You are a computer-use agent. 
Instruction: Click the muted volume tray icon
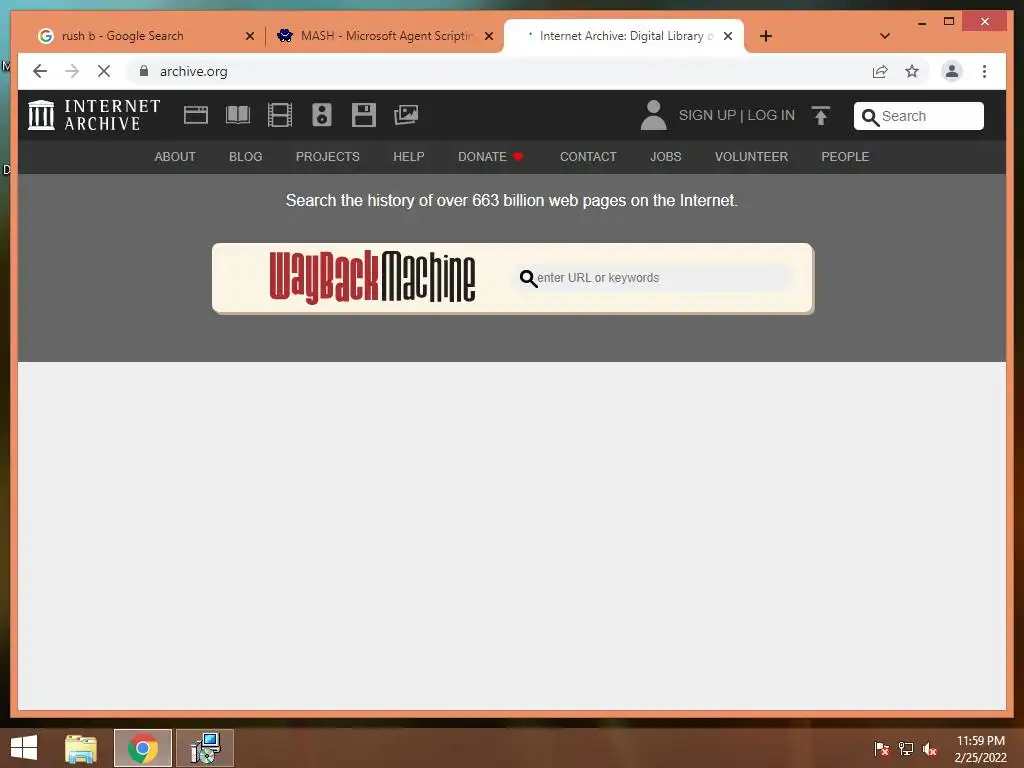(930, 748)
